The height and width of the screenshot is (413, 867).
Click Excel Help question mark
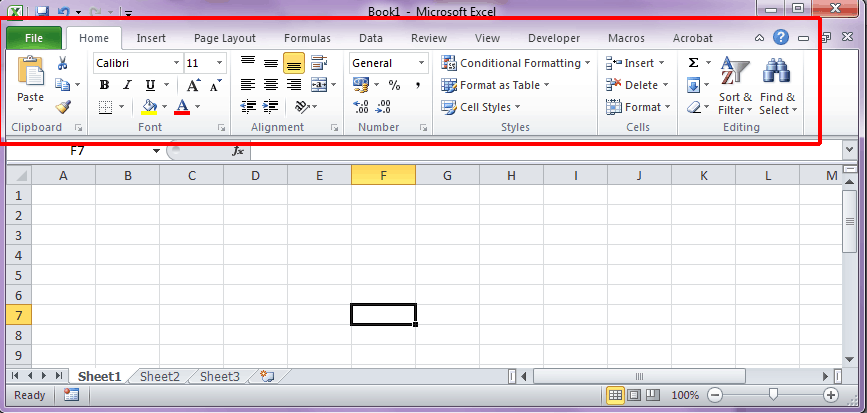[781, 38]
